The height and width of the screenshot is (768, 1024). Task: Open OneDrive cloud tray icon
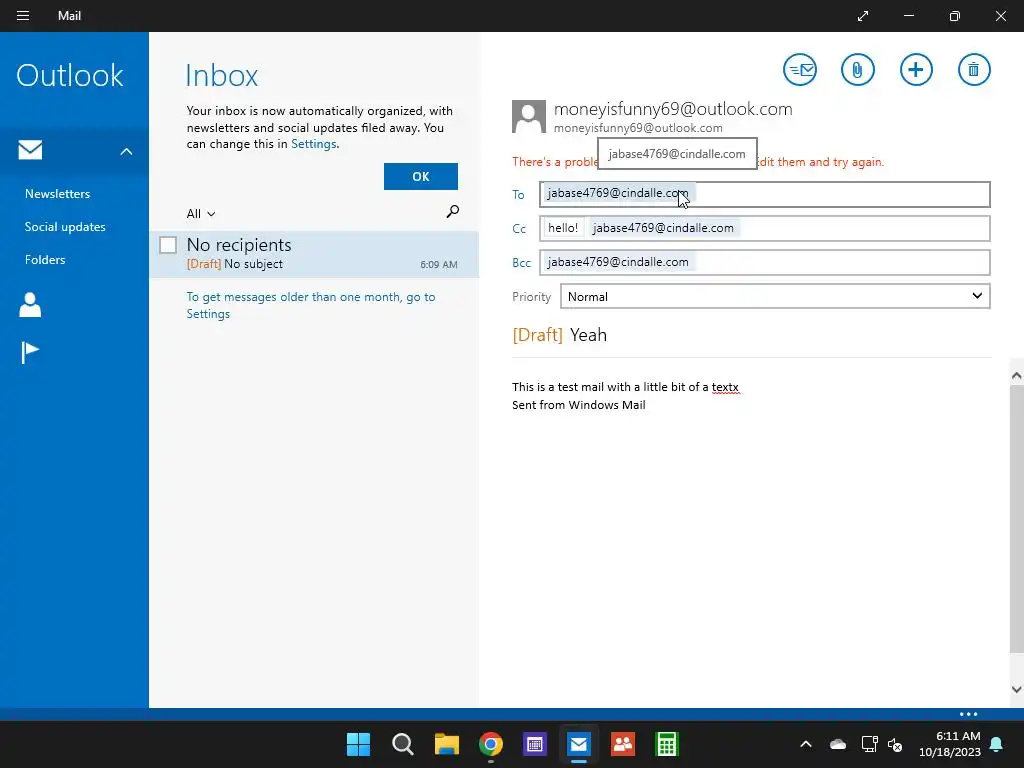coord(838,744)
